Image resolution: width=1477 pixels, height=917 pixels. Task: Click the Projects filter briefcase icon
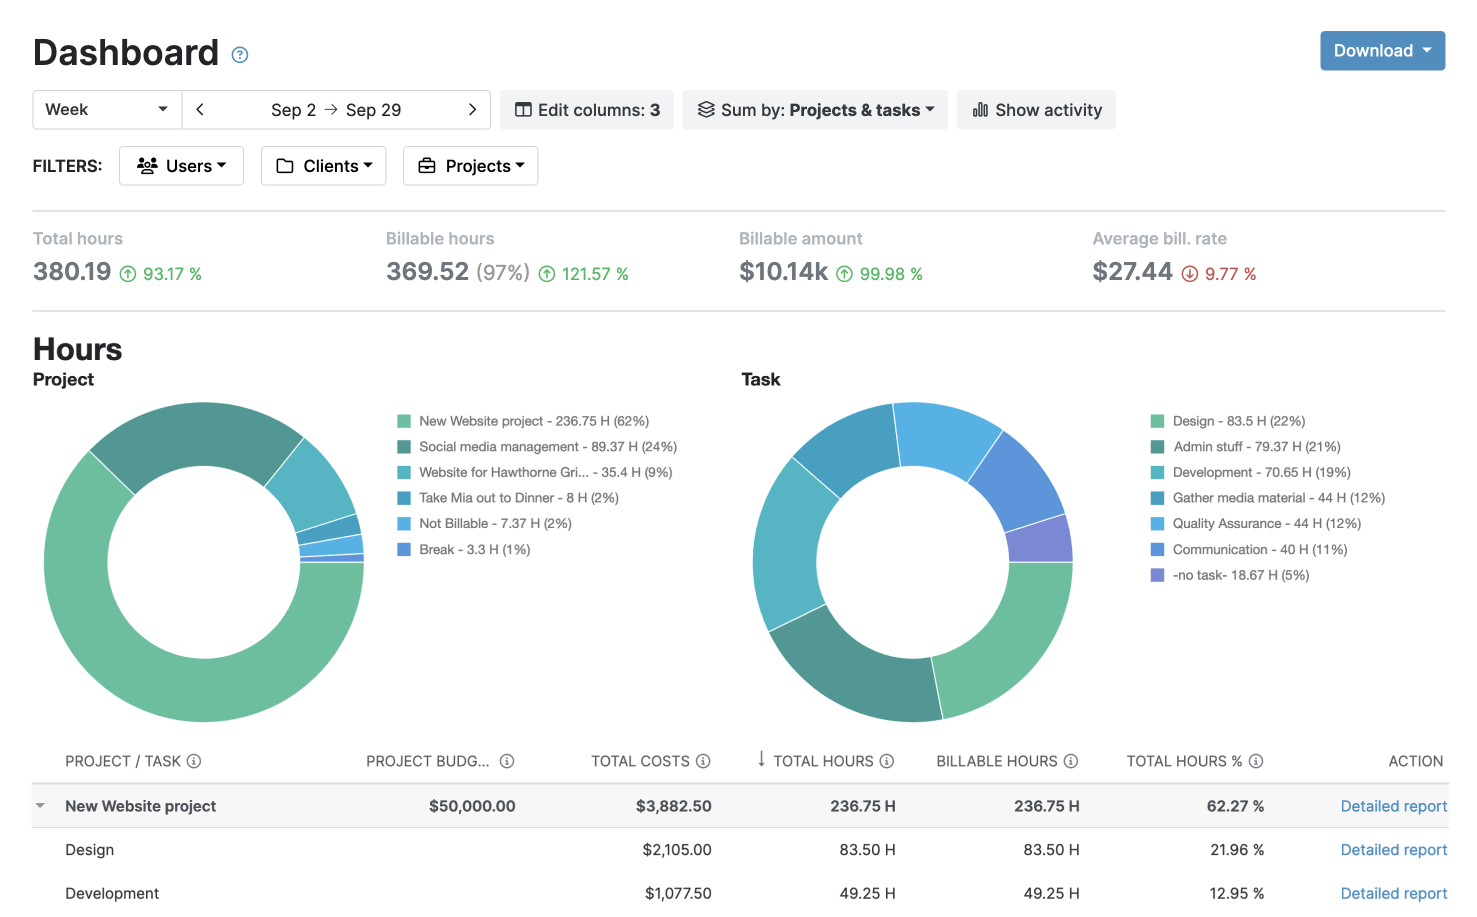click(x=429, y=165)
